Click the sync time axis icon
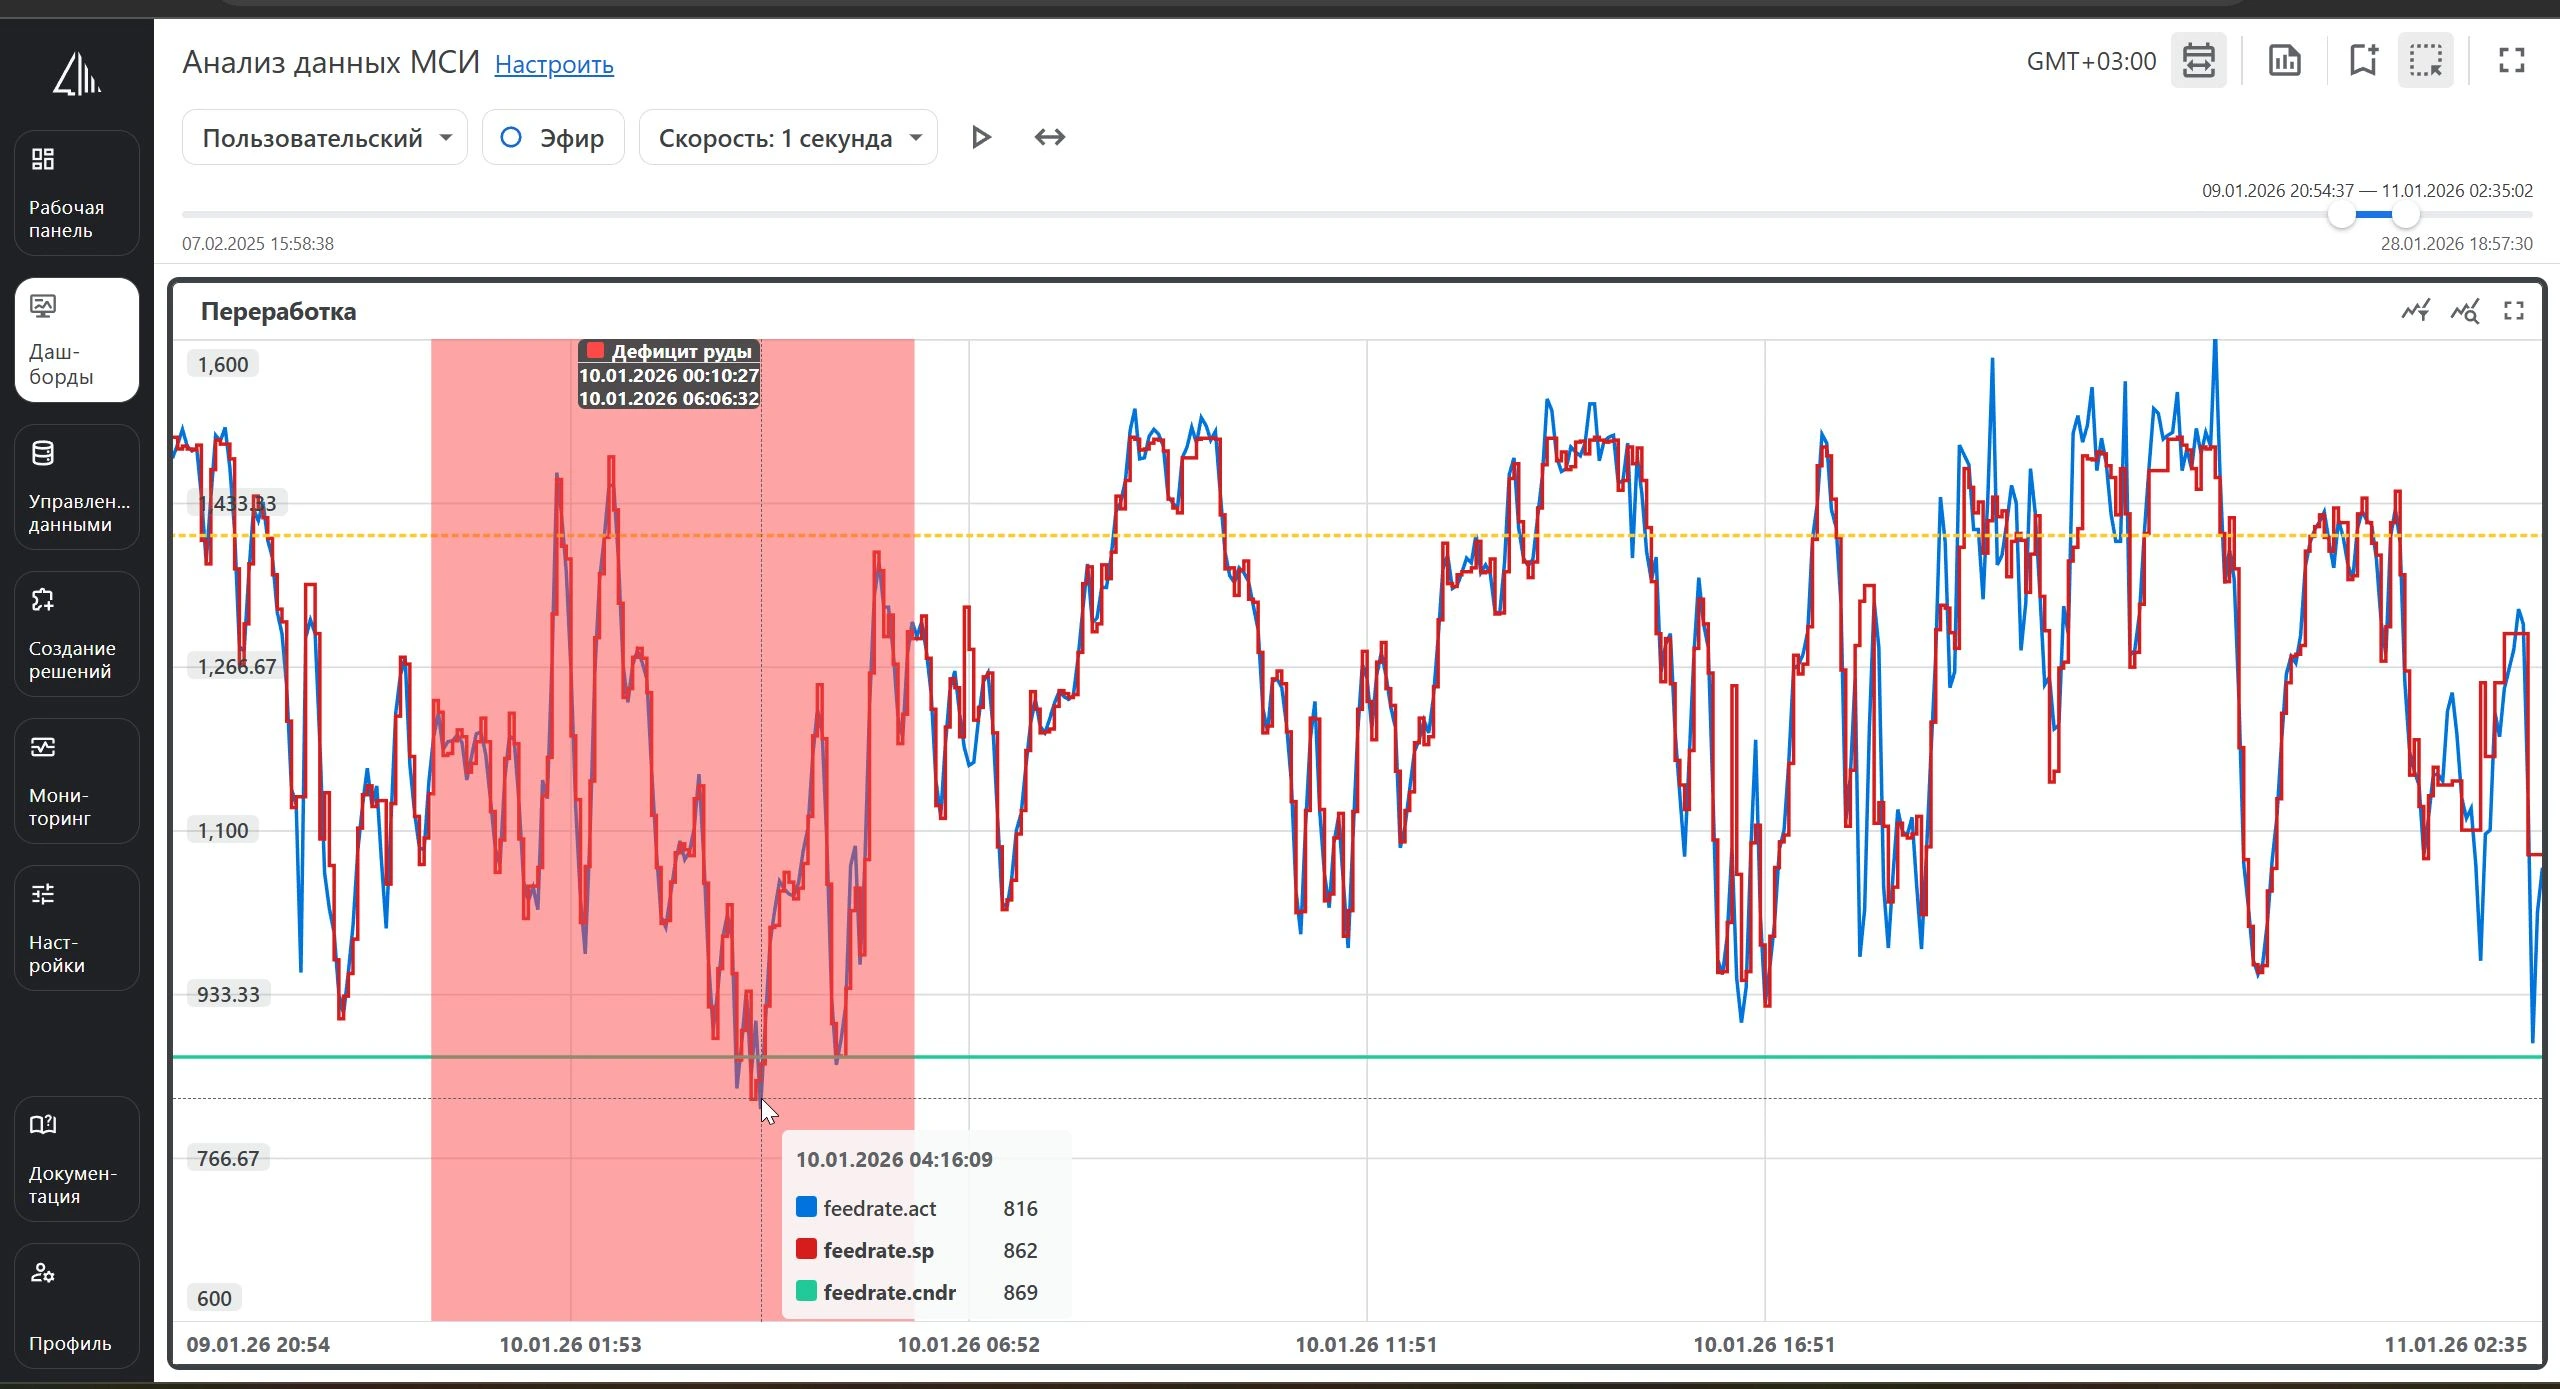 (x=2198, y=61)
